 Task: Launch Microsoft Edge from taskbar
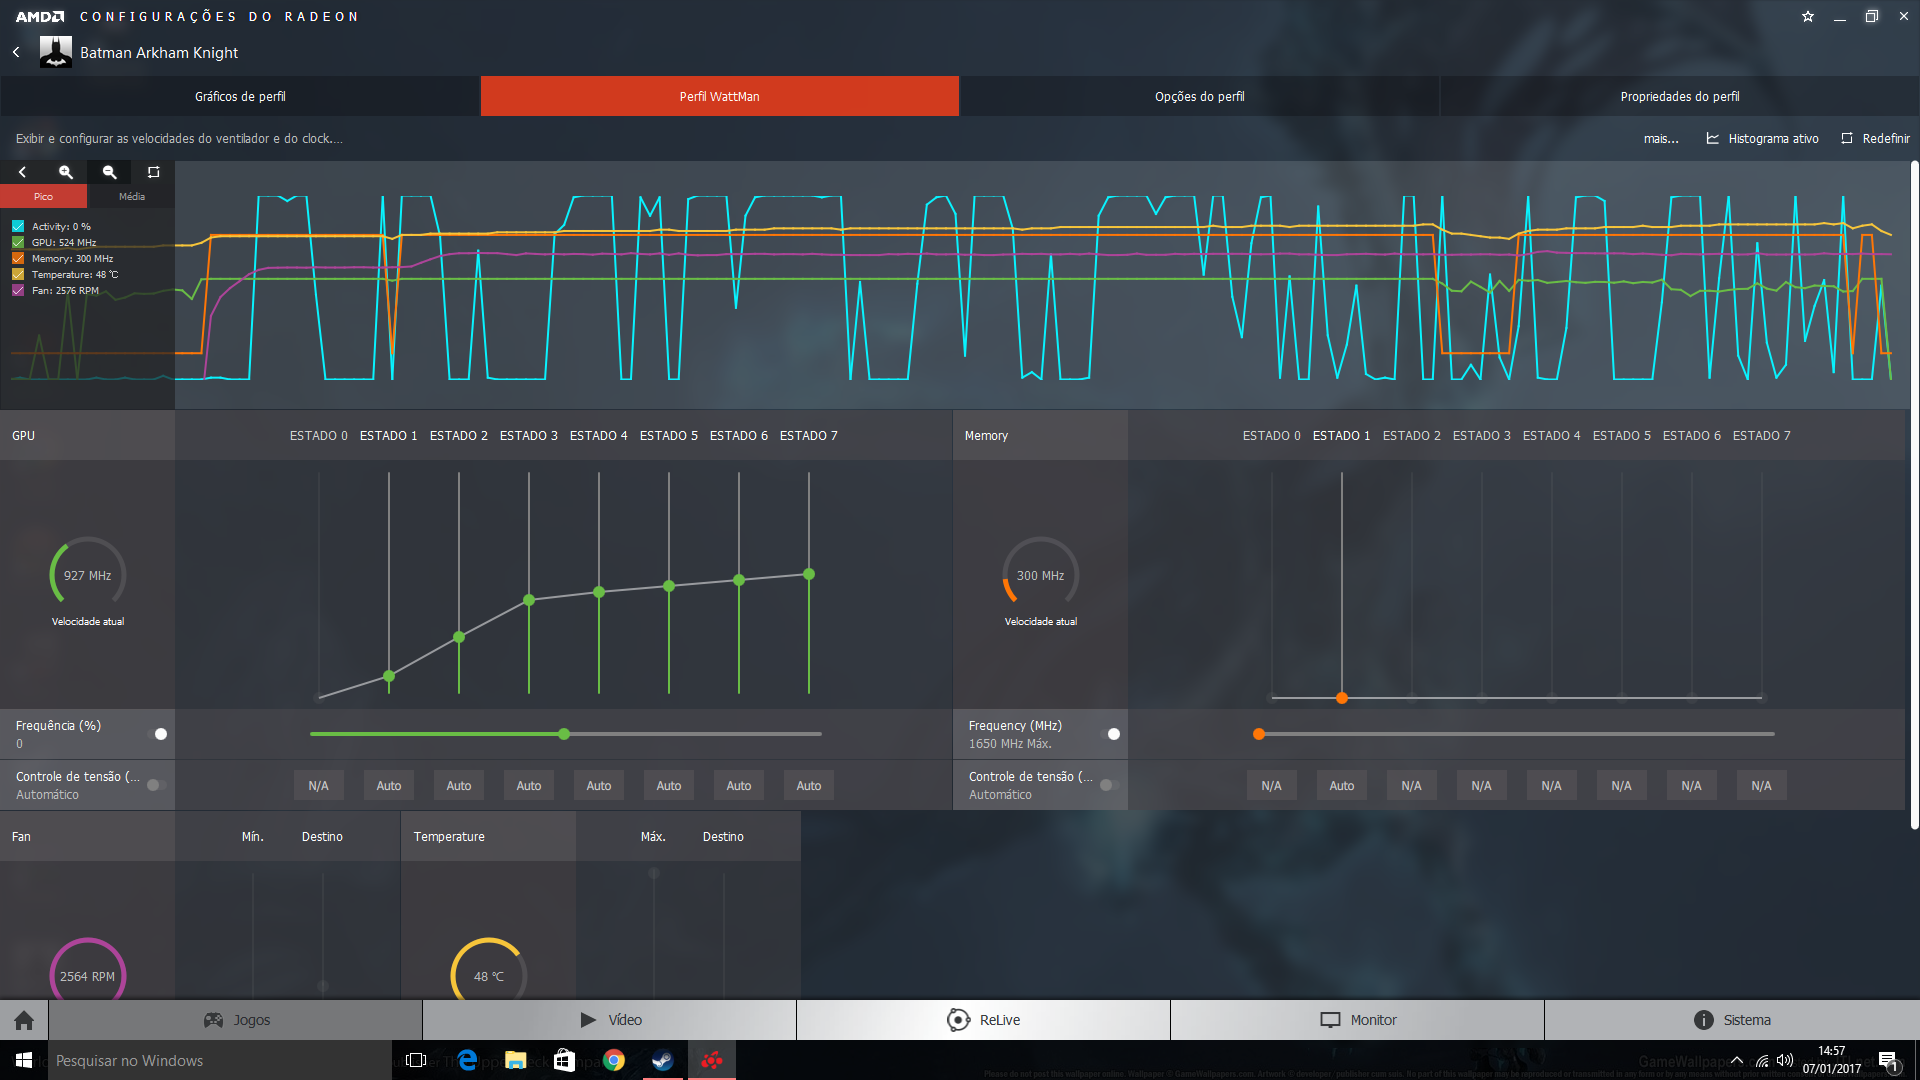coord(467,1060)
